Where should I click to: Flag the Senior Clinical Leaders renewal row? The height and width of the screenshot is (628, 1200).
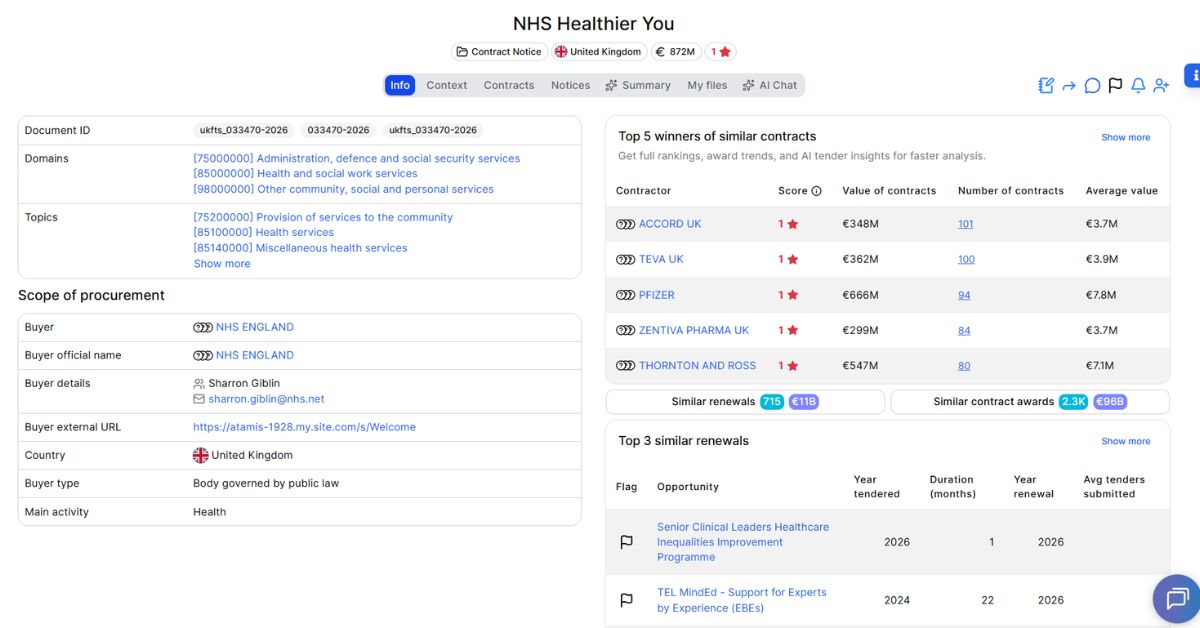tap(627, 542)
